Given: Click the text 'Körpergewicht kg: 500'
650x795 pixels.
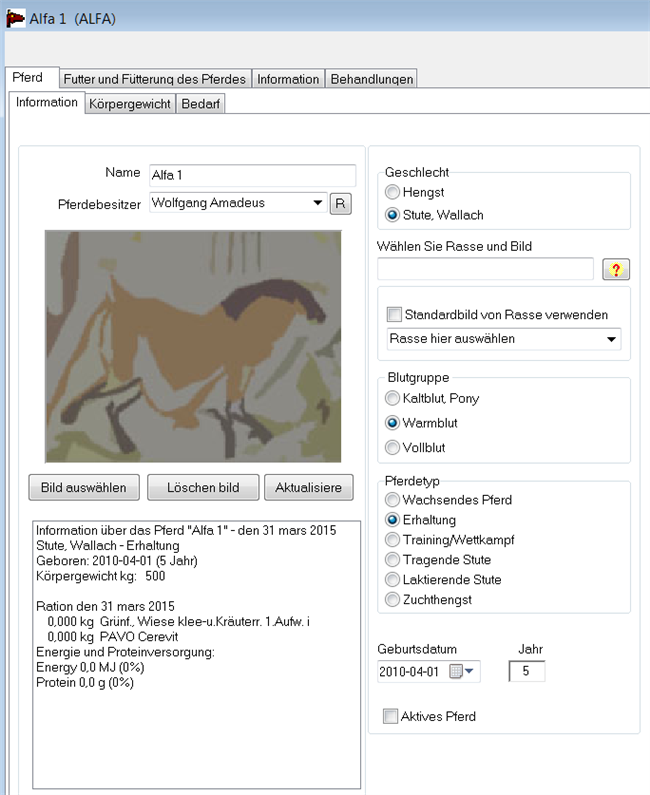Looking at the screenshot, I should 100,576.
